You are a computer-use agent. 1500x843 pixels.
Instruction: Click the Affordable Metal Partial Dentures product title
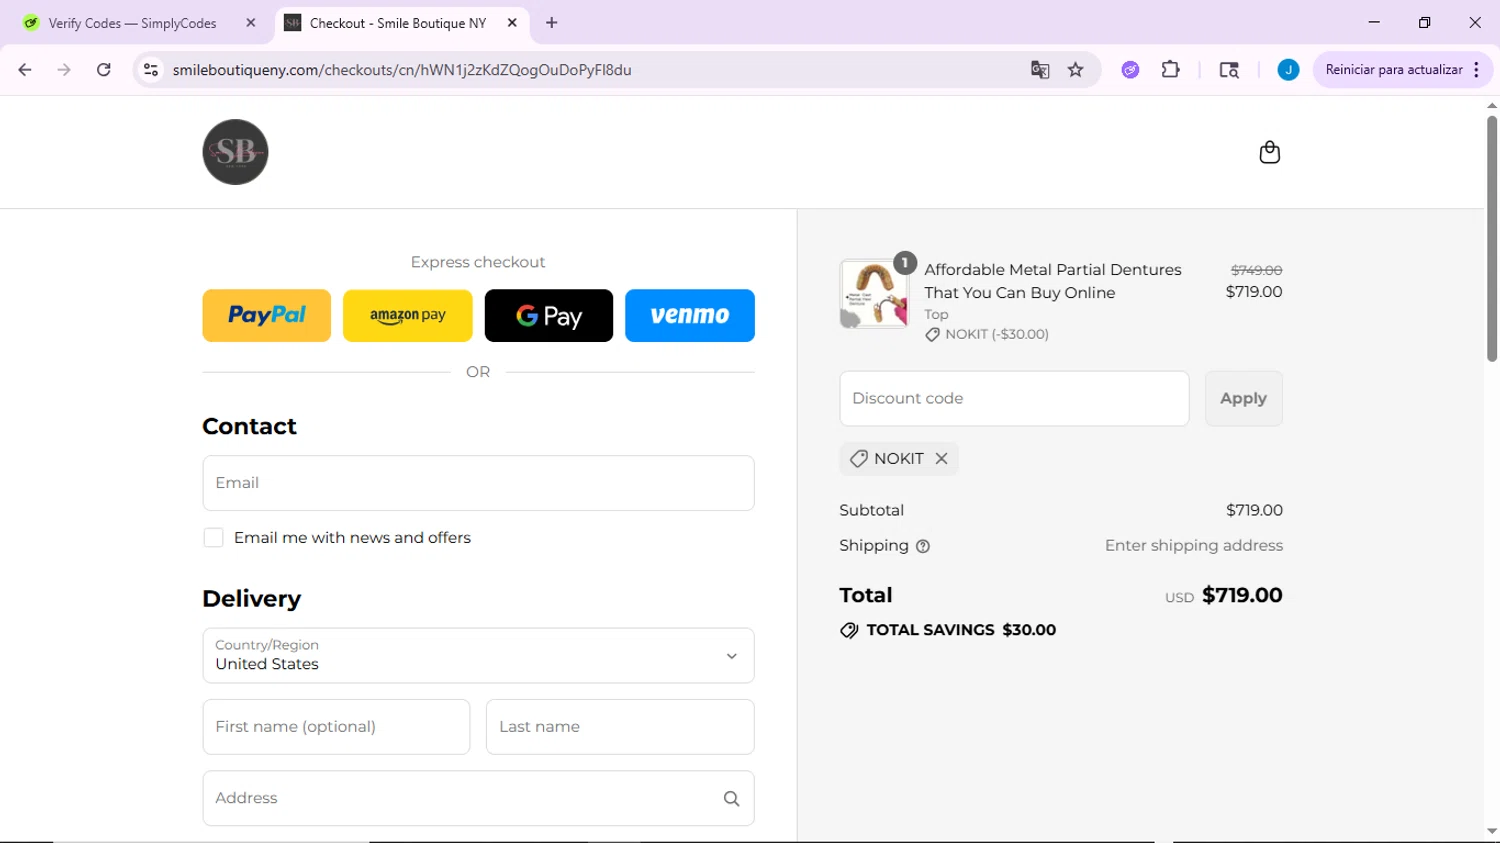1053,281
